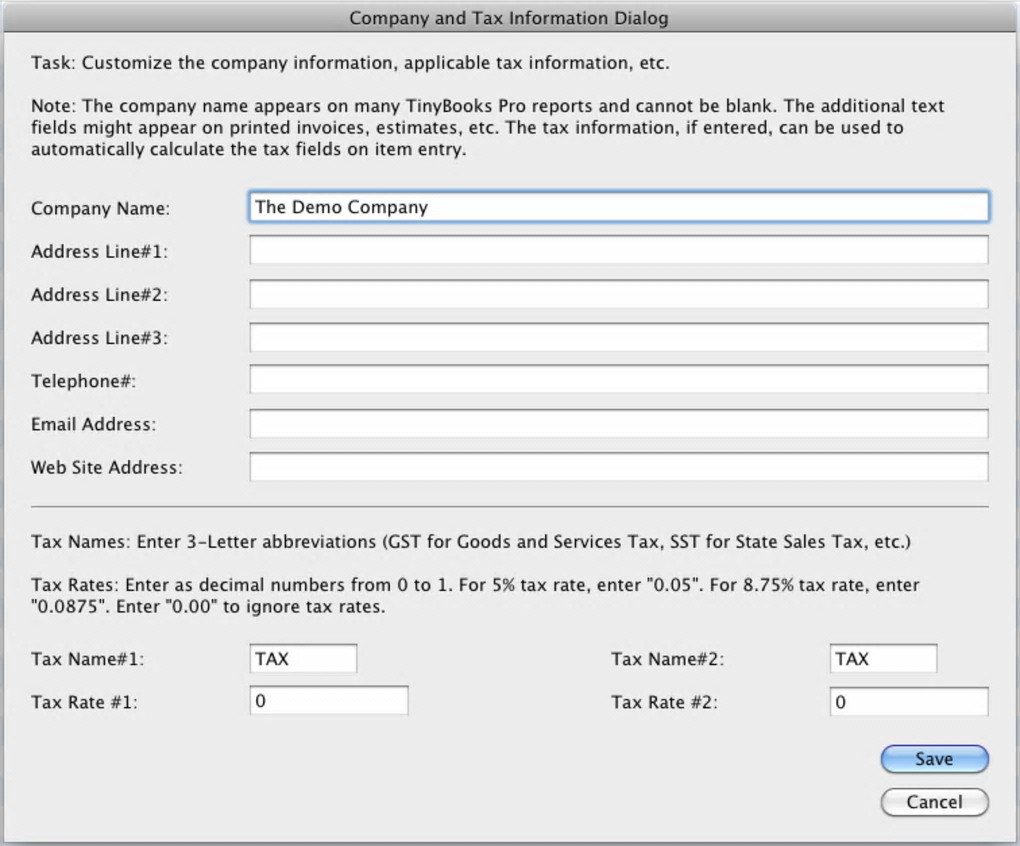Screen dimensions: 1020x846
Task: Click the Email Address input field
Action: point(618,424)
